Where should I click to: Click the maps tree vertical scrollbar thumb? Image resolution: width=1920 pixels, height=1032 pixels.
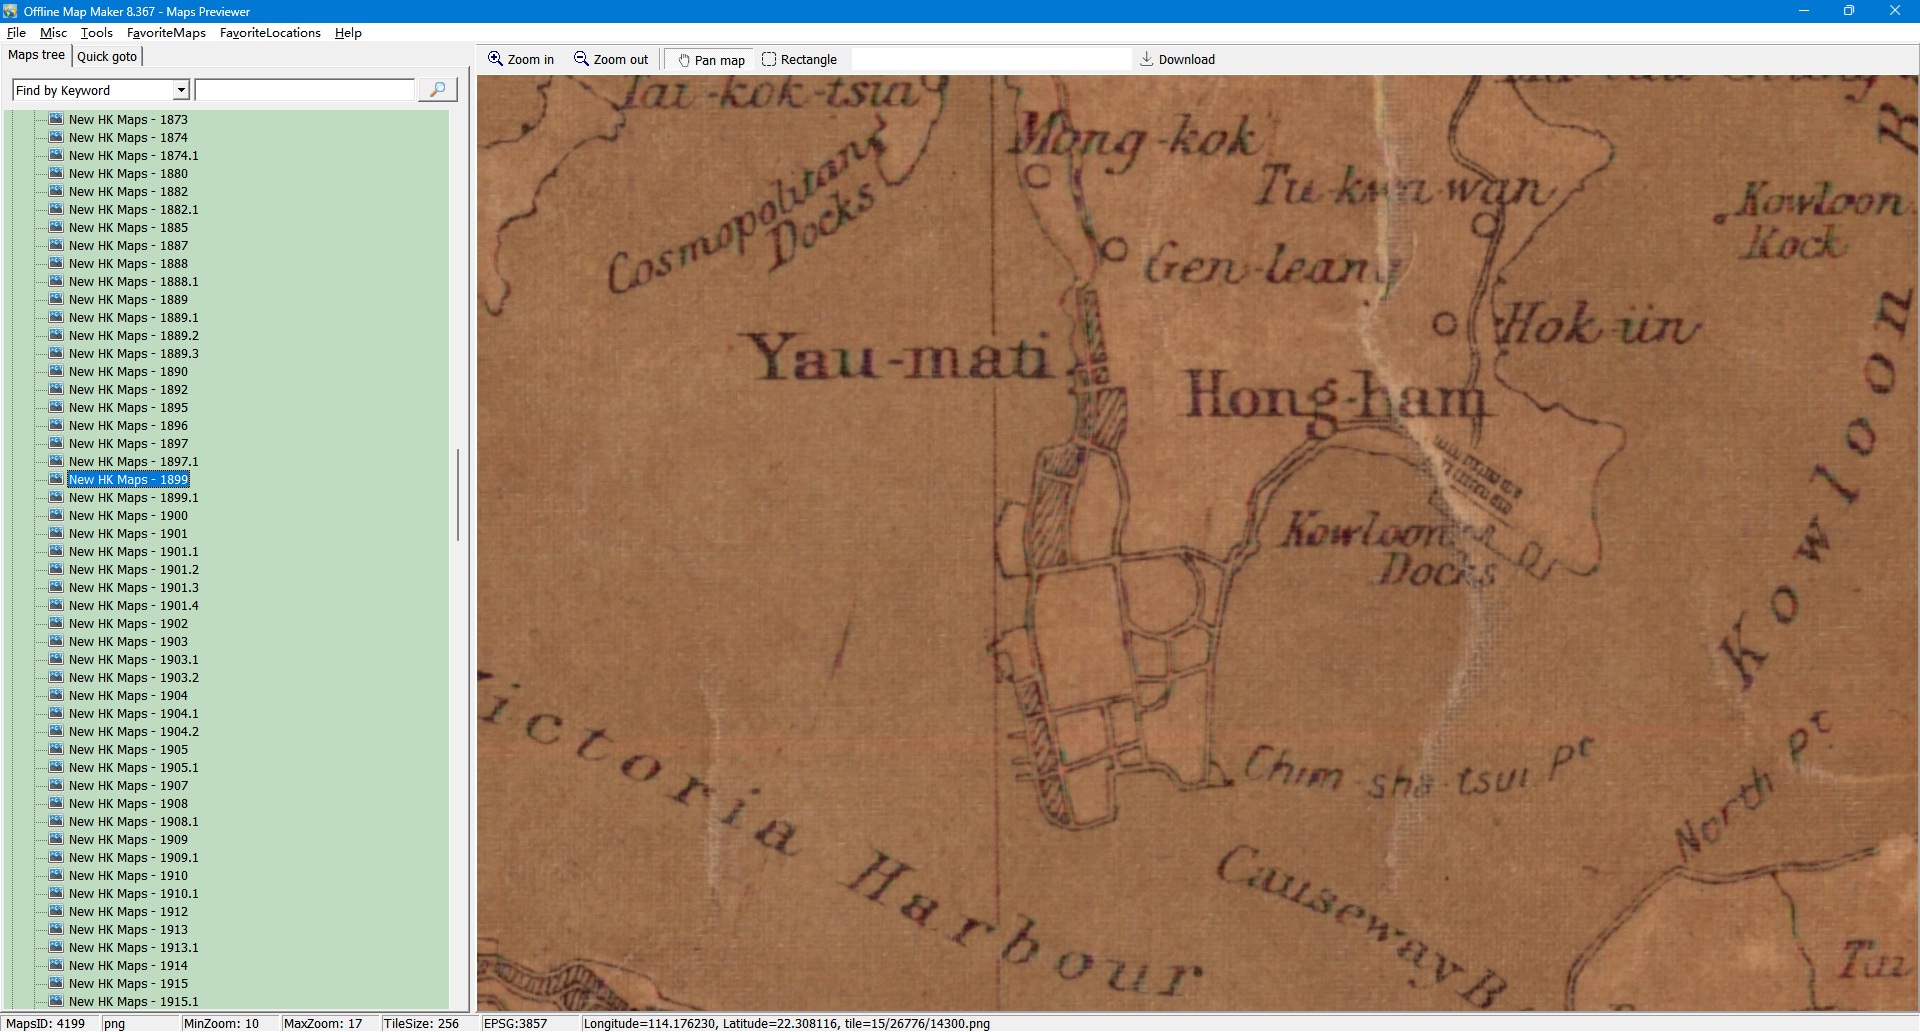tap(458, 495)
